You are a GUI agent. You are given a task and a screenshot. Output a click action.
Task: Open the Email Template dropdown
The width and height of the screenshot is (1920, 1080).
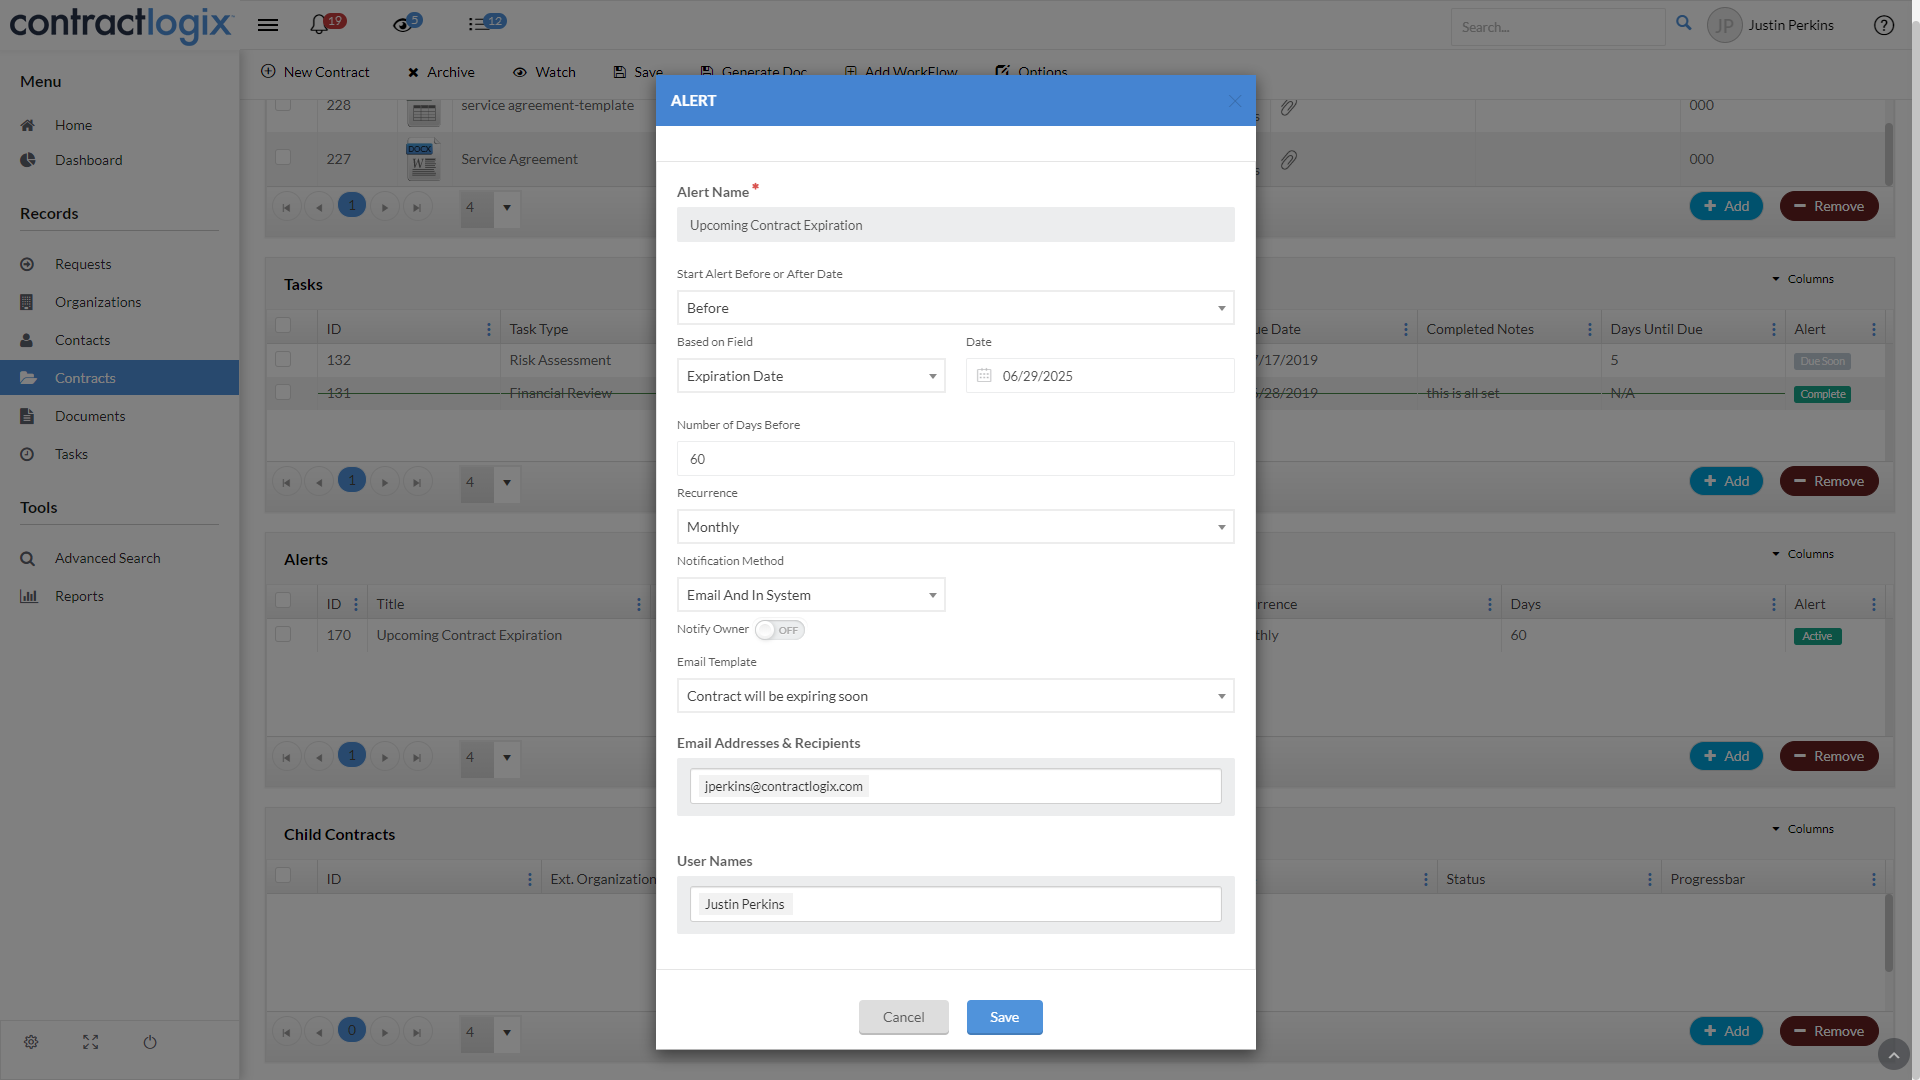(x=1220, y=695)
